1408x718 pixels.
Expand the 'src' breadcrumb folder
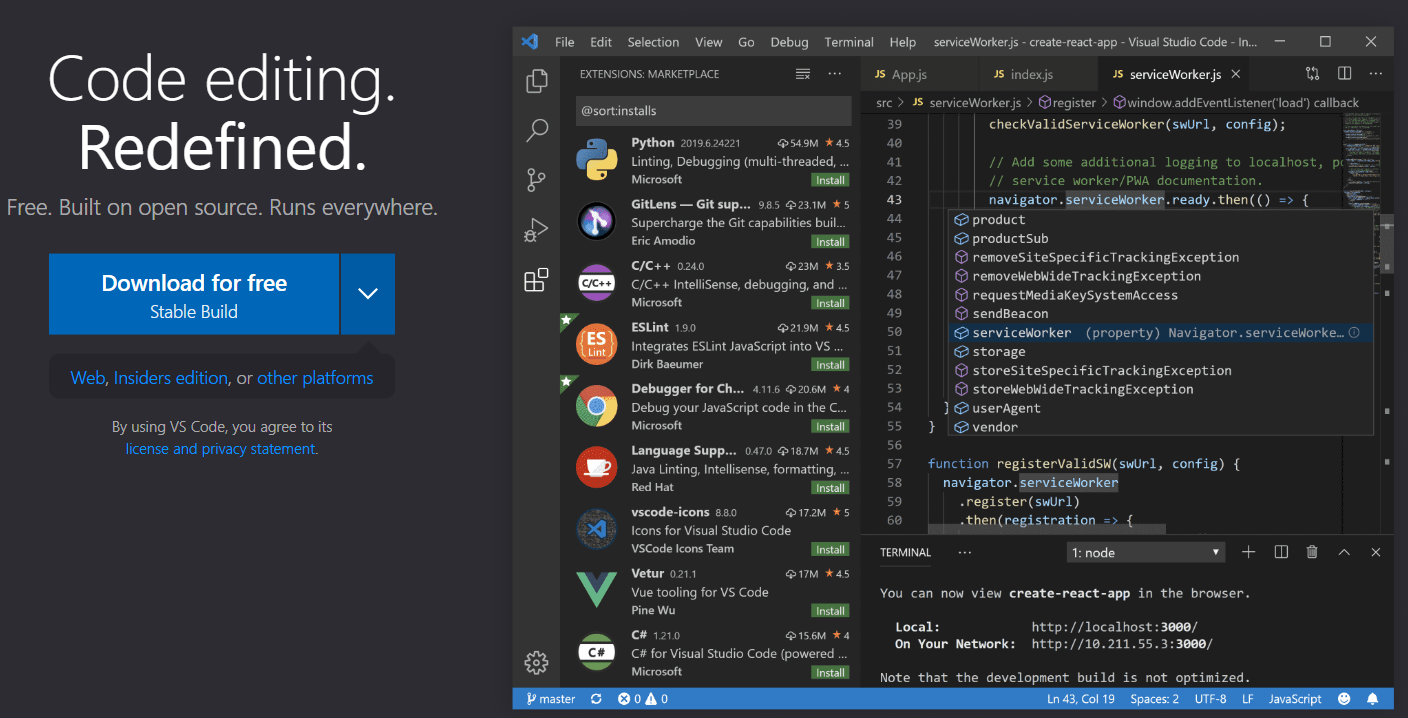(x=884, y=103)
